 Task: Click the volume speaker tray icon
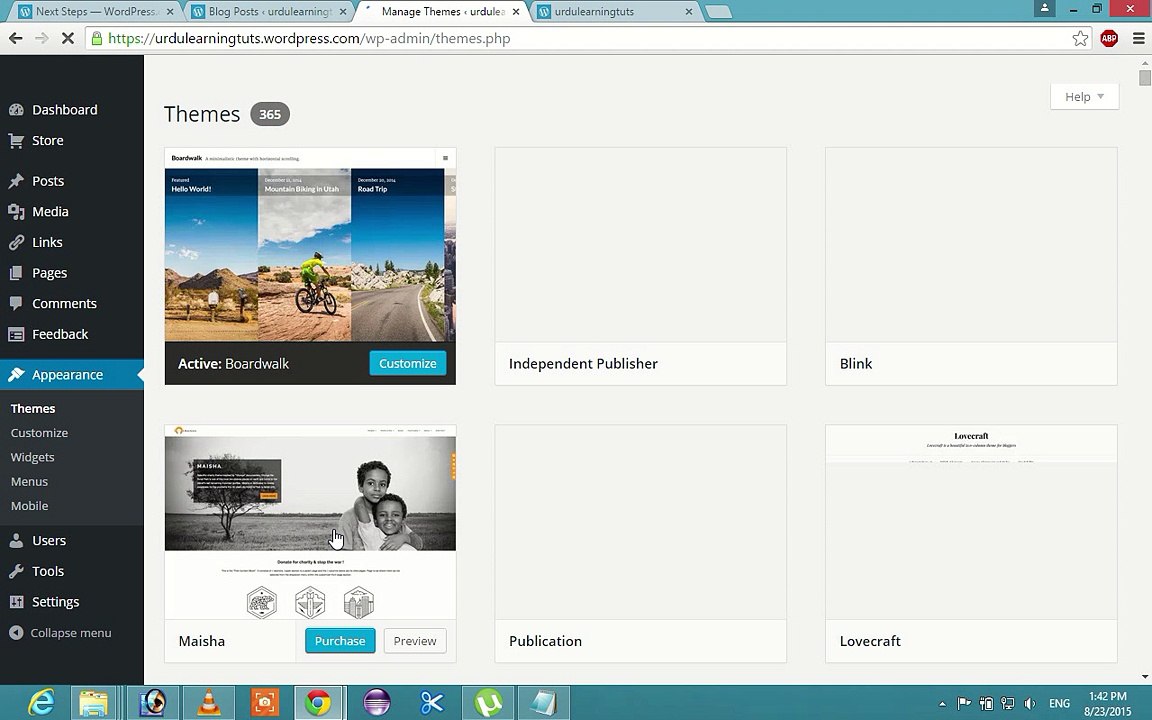coord(1030,704)
